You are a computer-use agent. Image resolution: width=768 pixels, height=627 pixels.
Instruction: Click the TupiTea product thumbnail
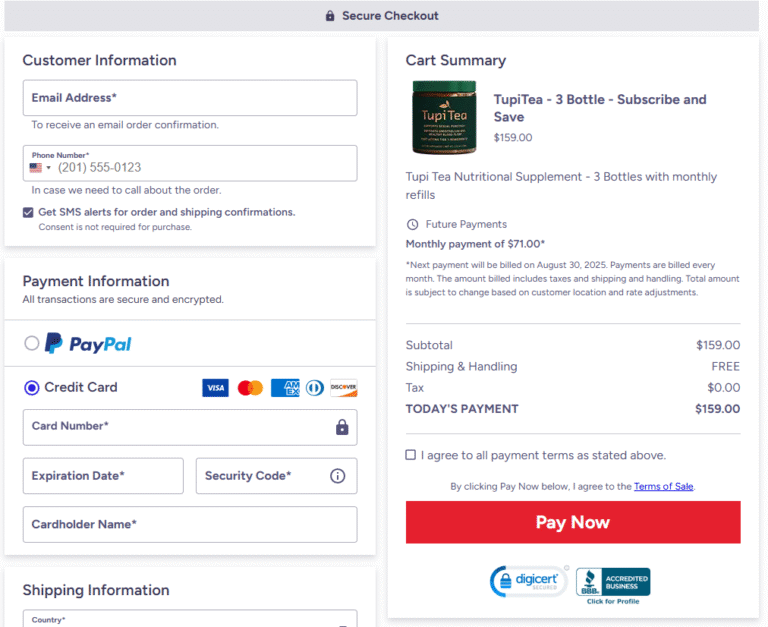444,117
